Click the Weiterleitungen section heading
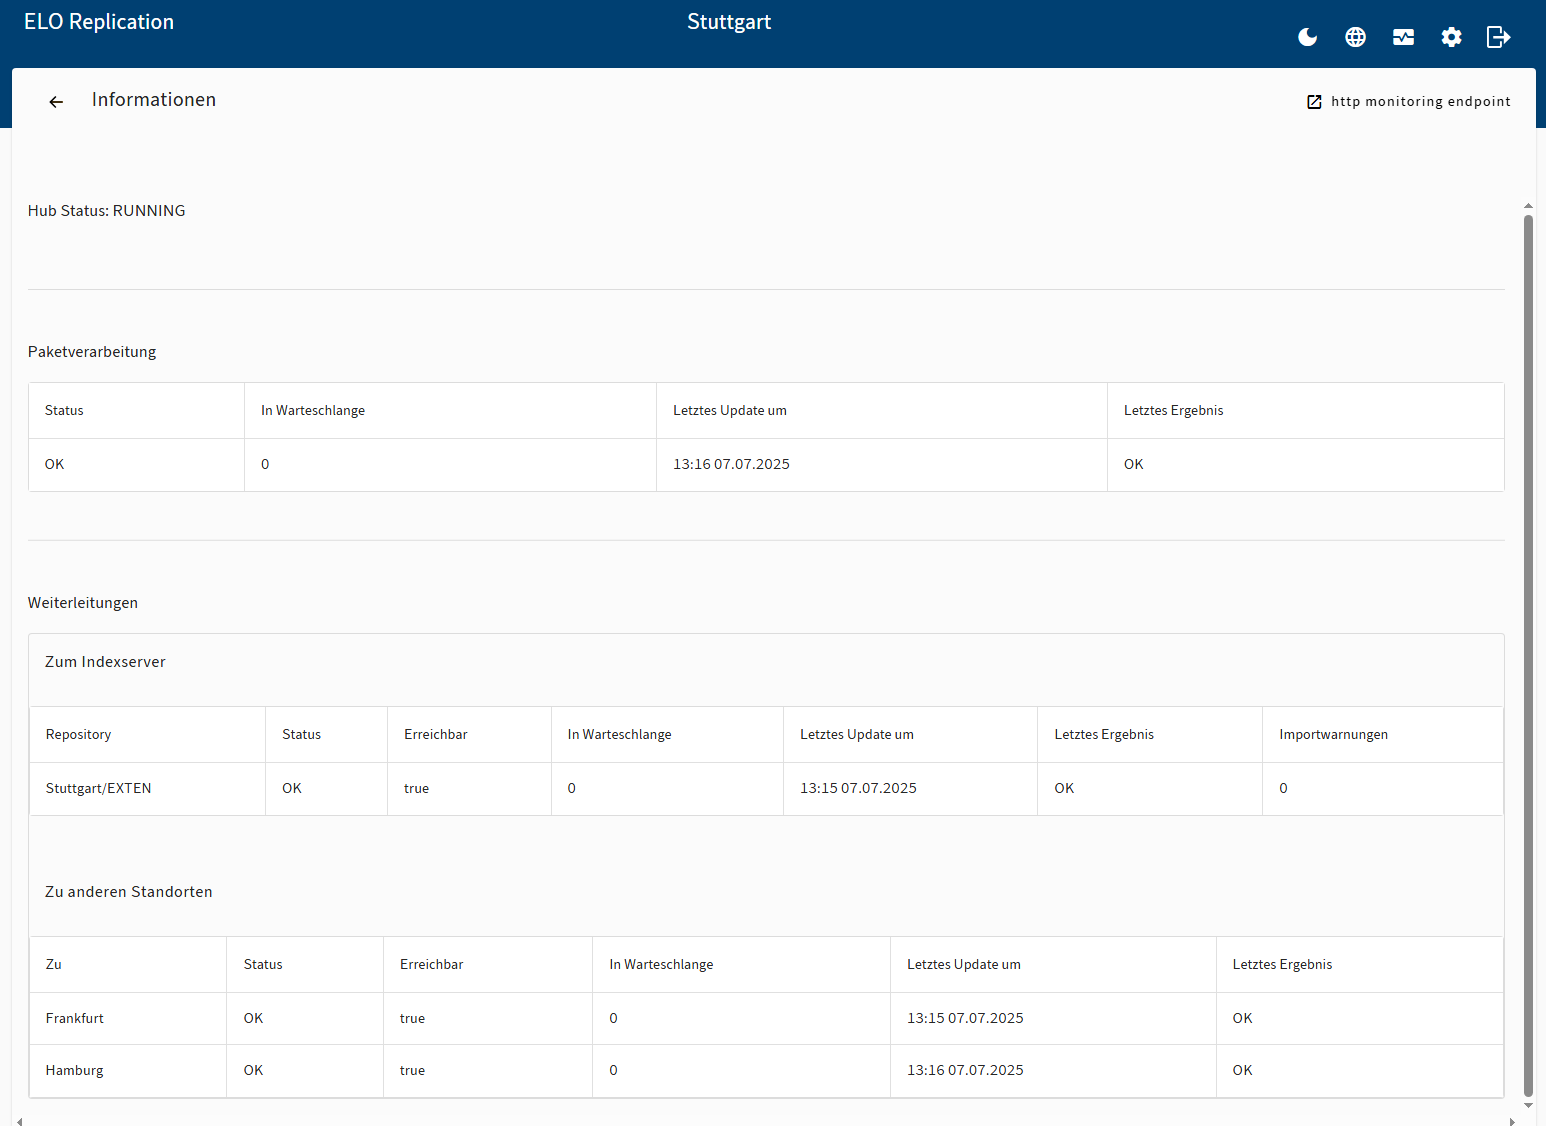Screen dimensions: 1546x1126 [83, 603]
